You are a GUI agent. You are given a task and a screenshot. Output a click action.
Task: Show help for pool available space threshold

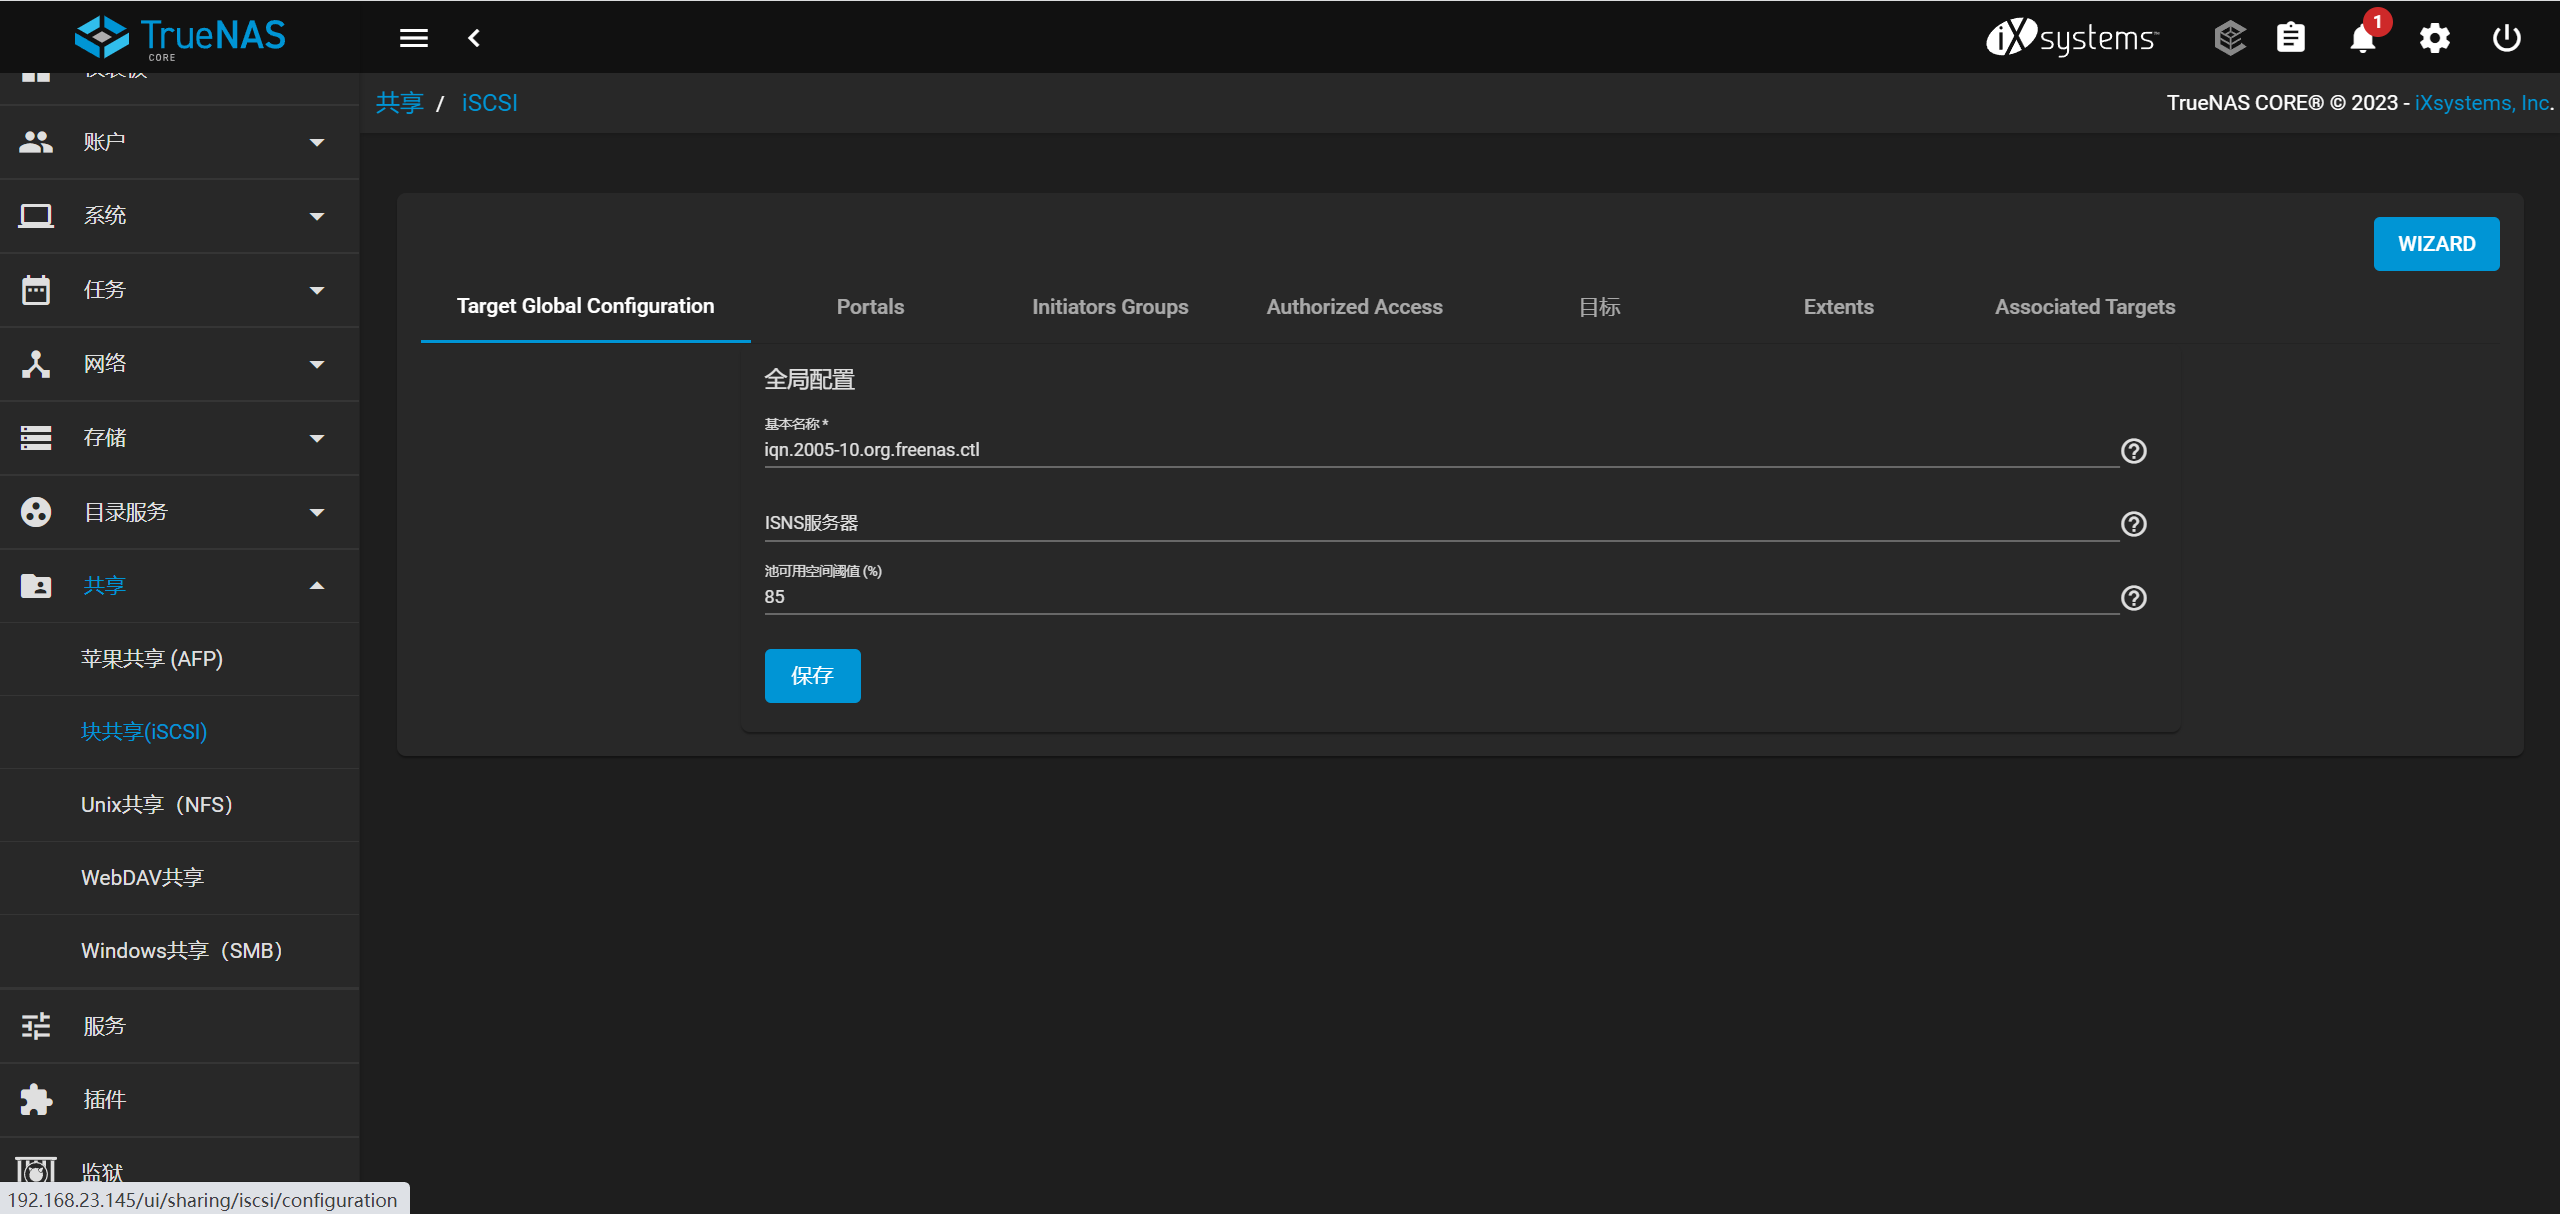click(2133, 598)
